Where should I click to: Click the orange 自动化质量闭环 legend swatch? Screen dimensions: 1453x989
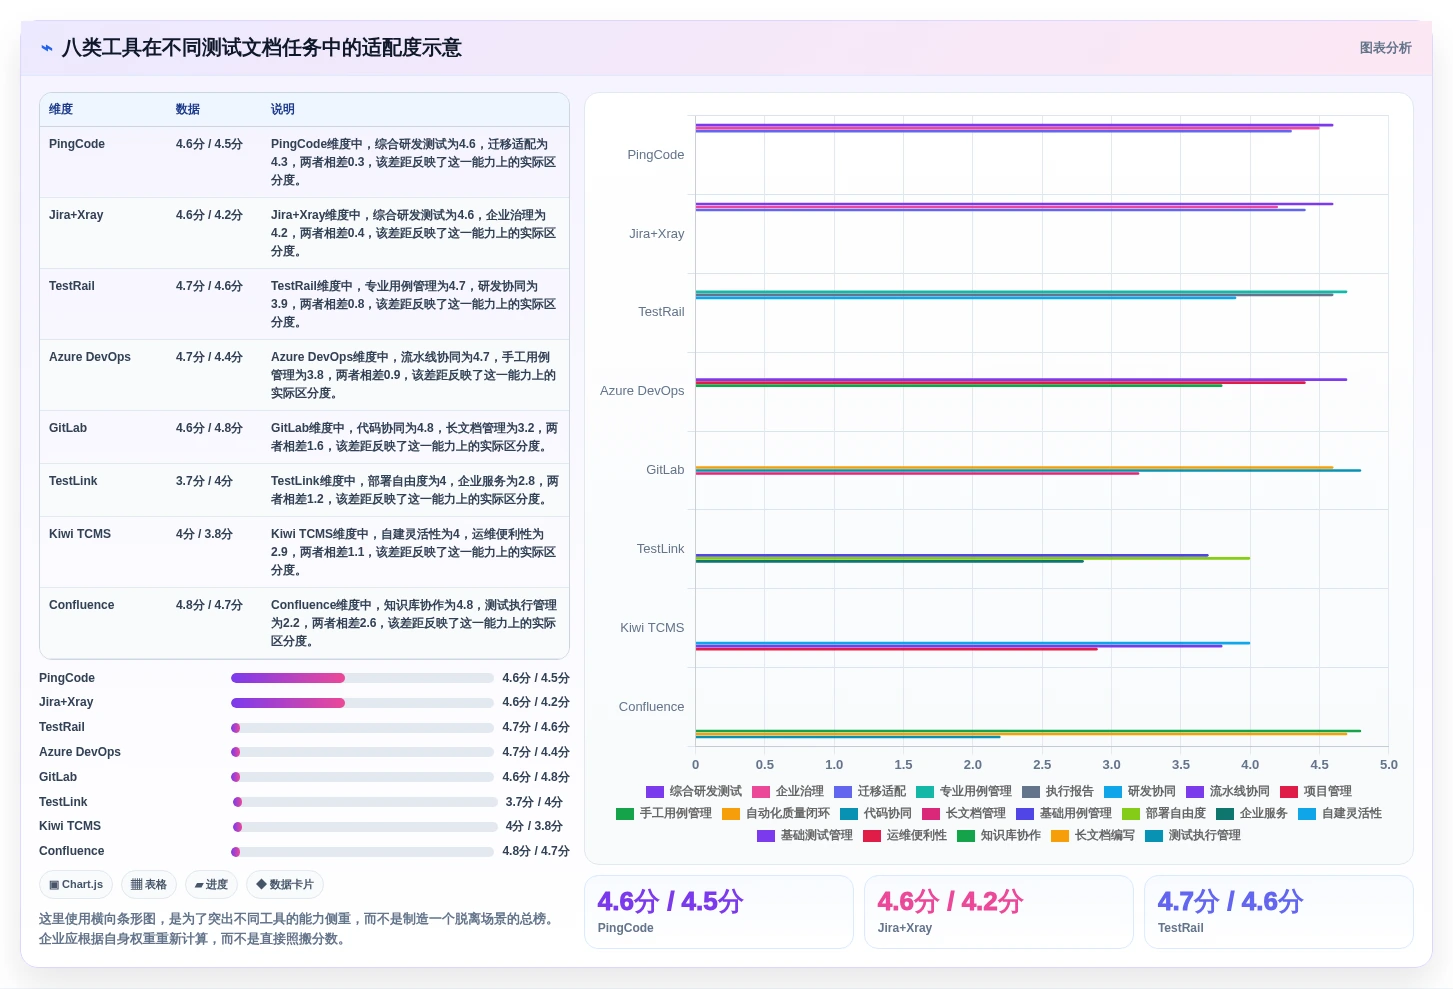[x=731, y=814]
